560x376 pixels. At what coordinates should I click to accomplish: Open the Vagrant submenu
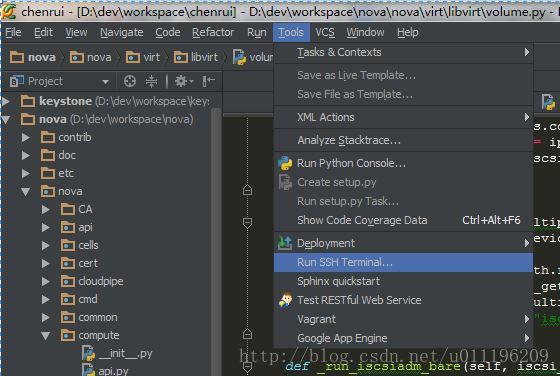pyautogui.click(x=403, y=319)
